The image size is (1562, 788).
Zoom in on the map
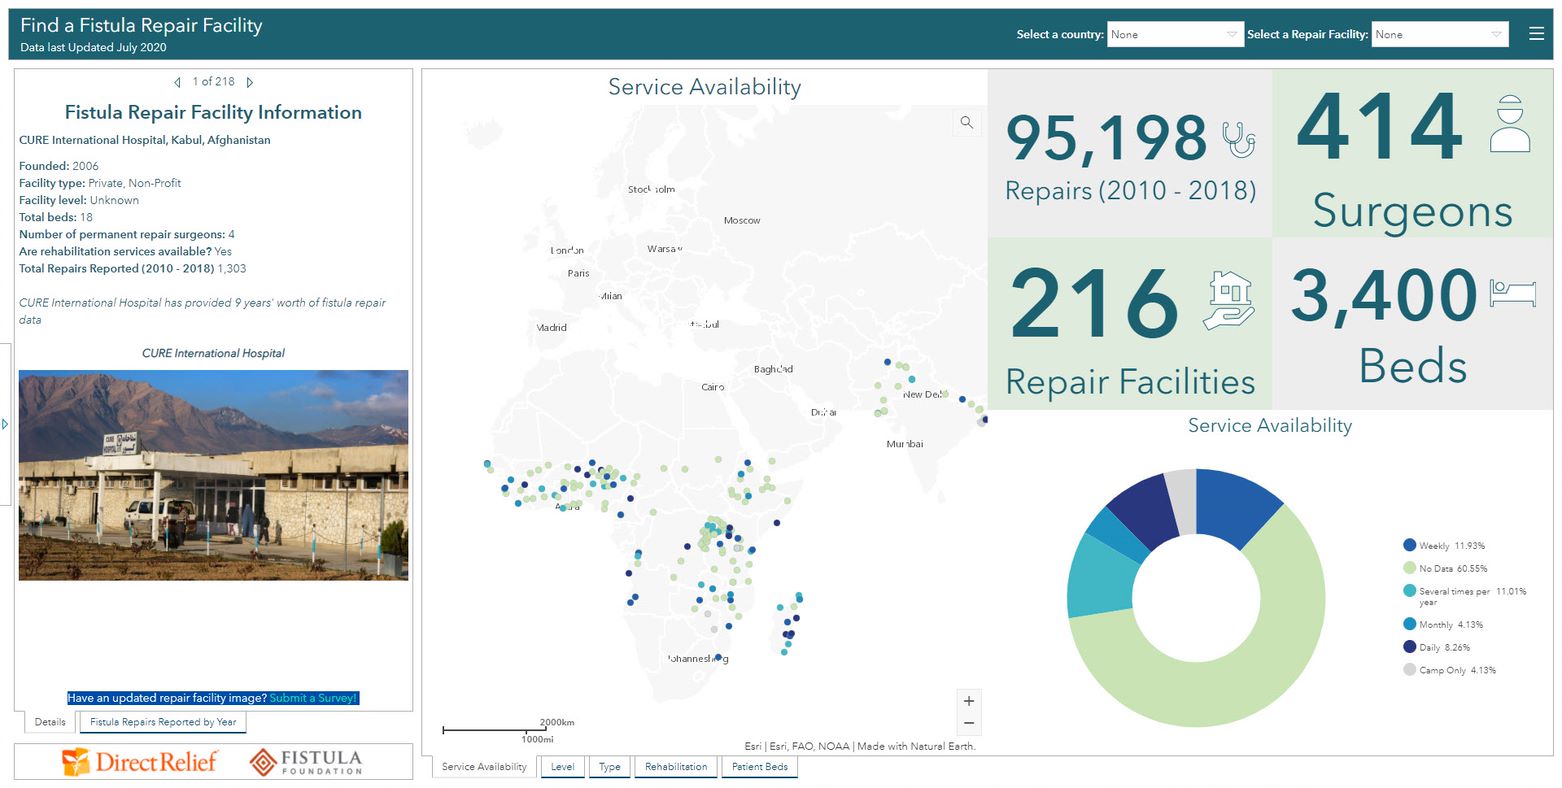pyautogui.click(x=968, y=701)
